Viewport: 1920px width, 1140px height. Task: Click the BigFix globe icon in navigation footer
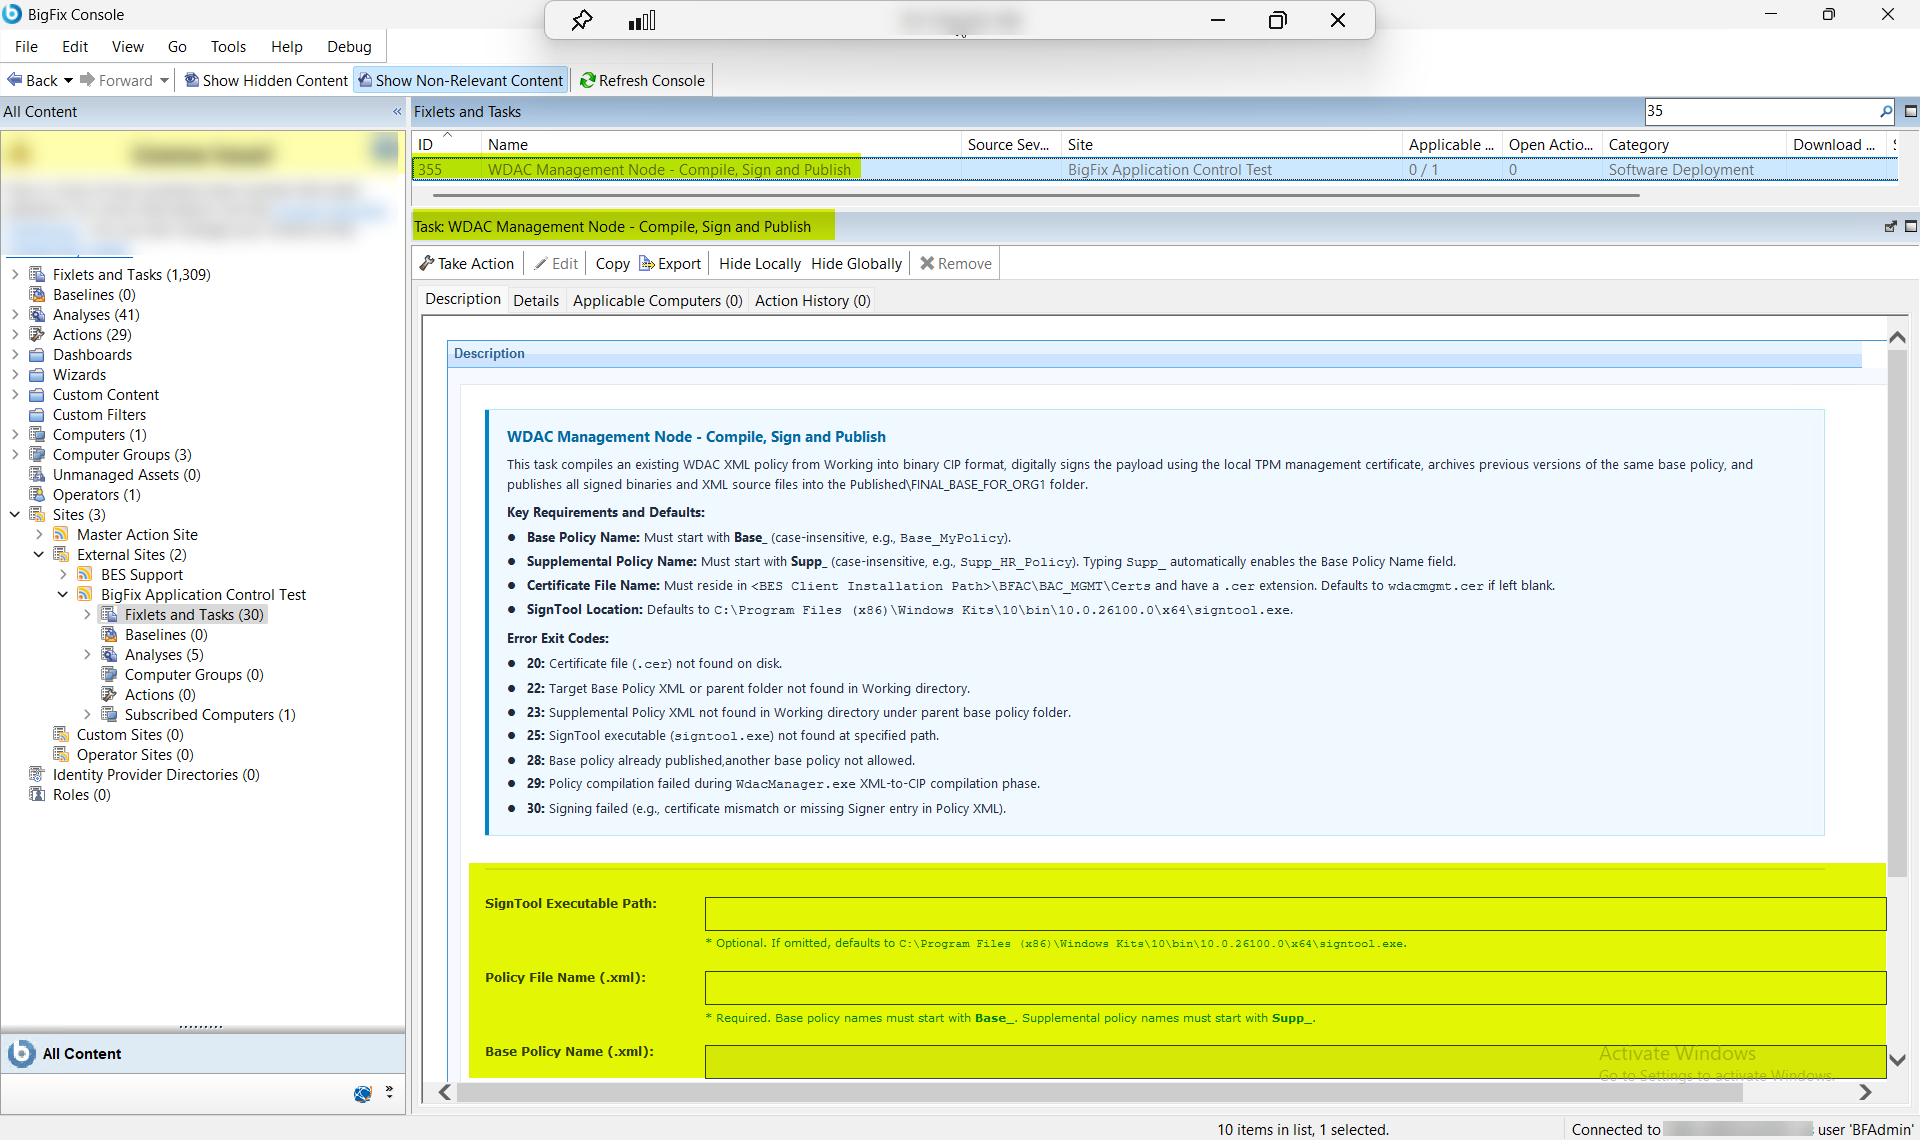(363, 1094)
